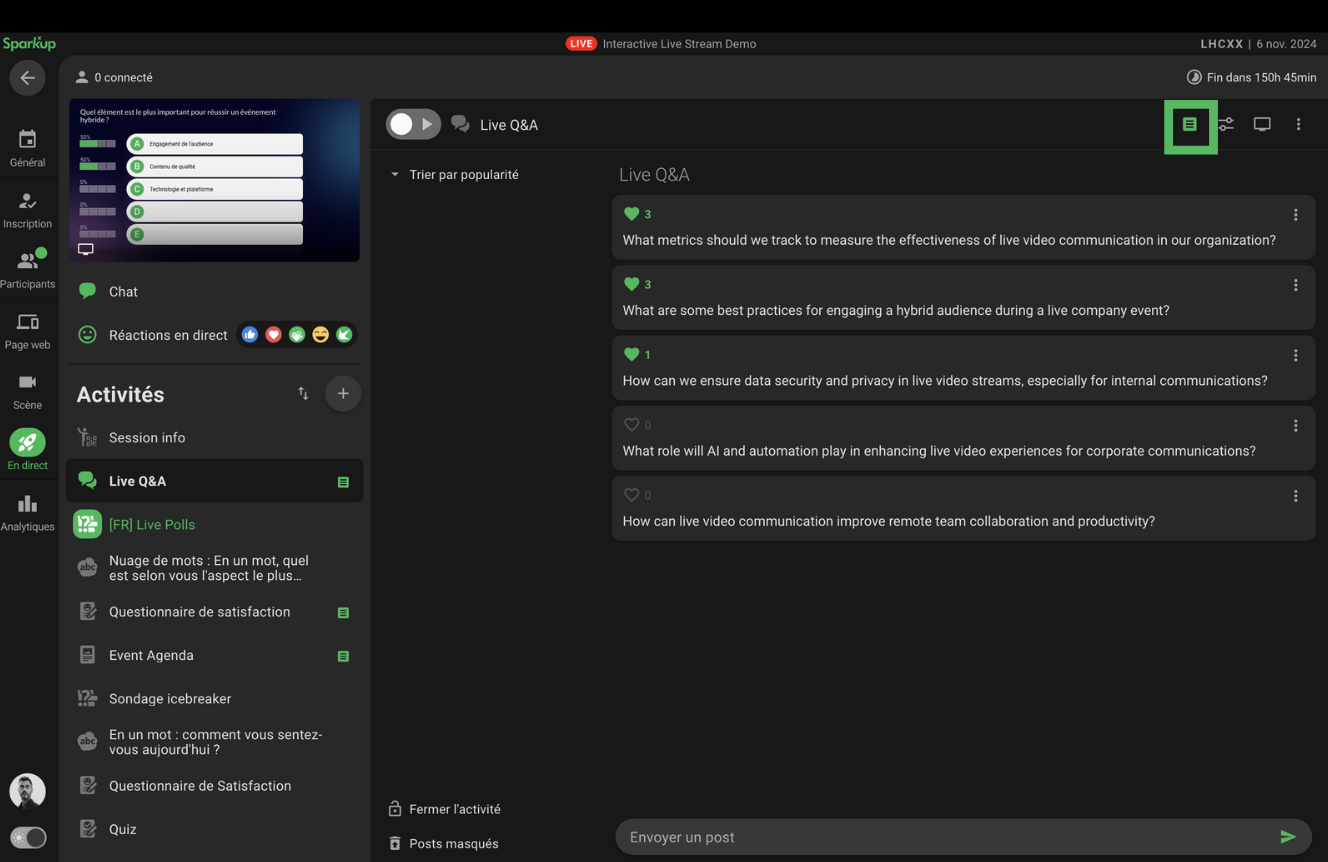Open the Chat item in the panel
Image resolution: width=1328 pixels, height=862 pixels.
point(123,292)
